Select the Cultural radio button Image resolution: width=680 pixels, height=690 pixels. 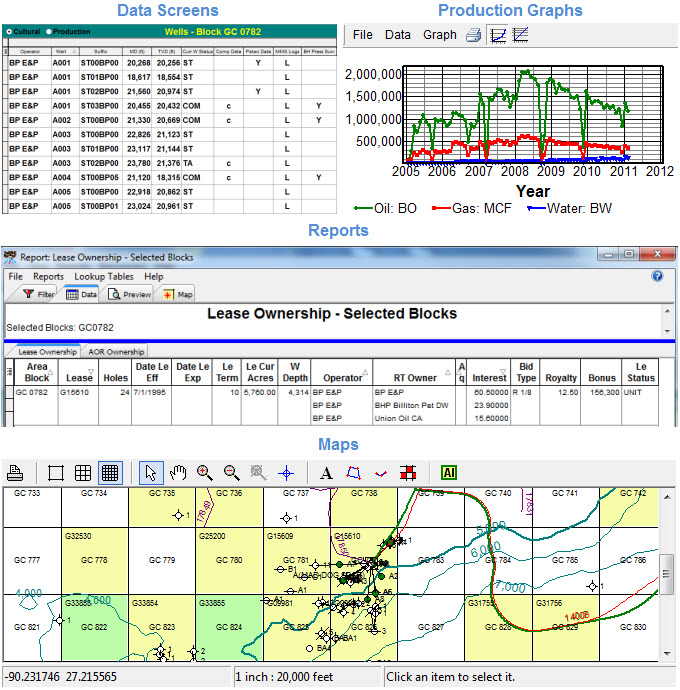click(x=10, y=31)
